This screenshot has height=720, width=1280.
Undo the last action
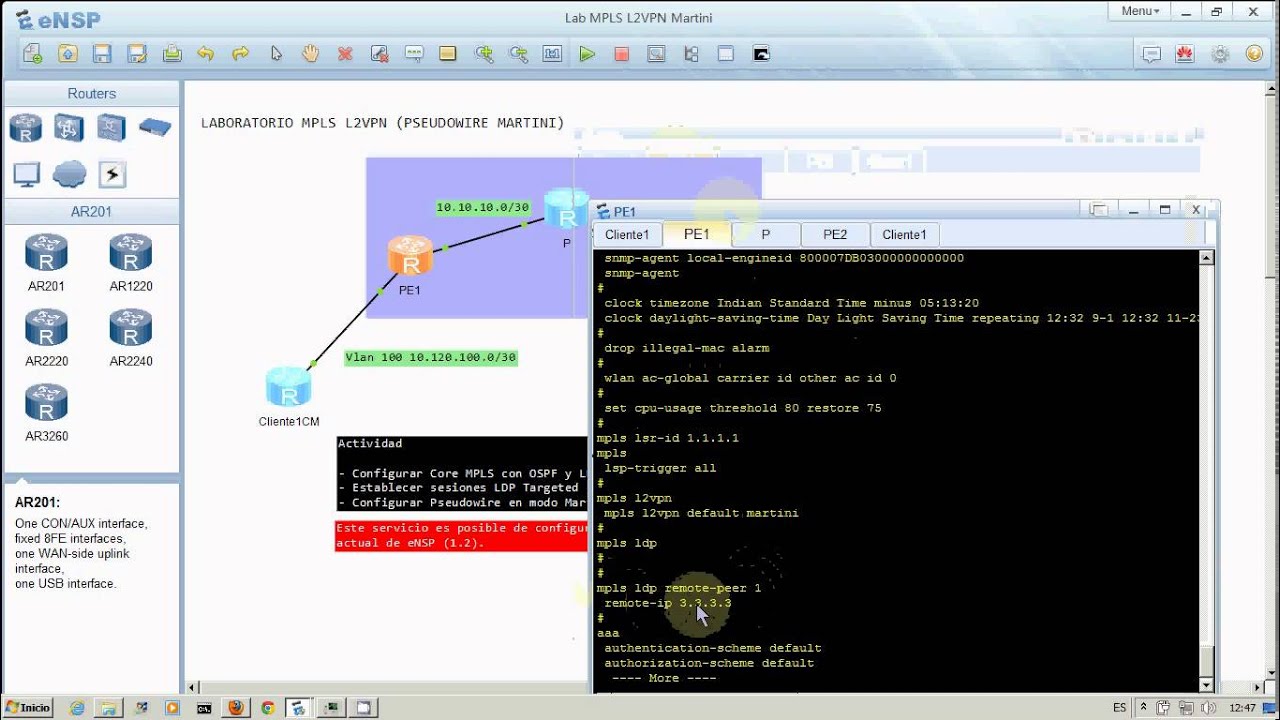[x=206, y=54]
